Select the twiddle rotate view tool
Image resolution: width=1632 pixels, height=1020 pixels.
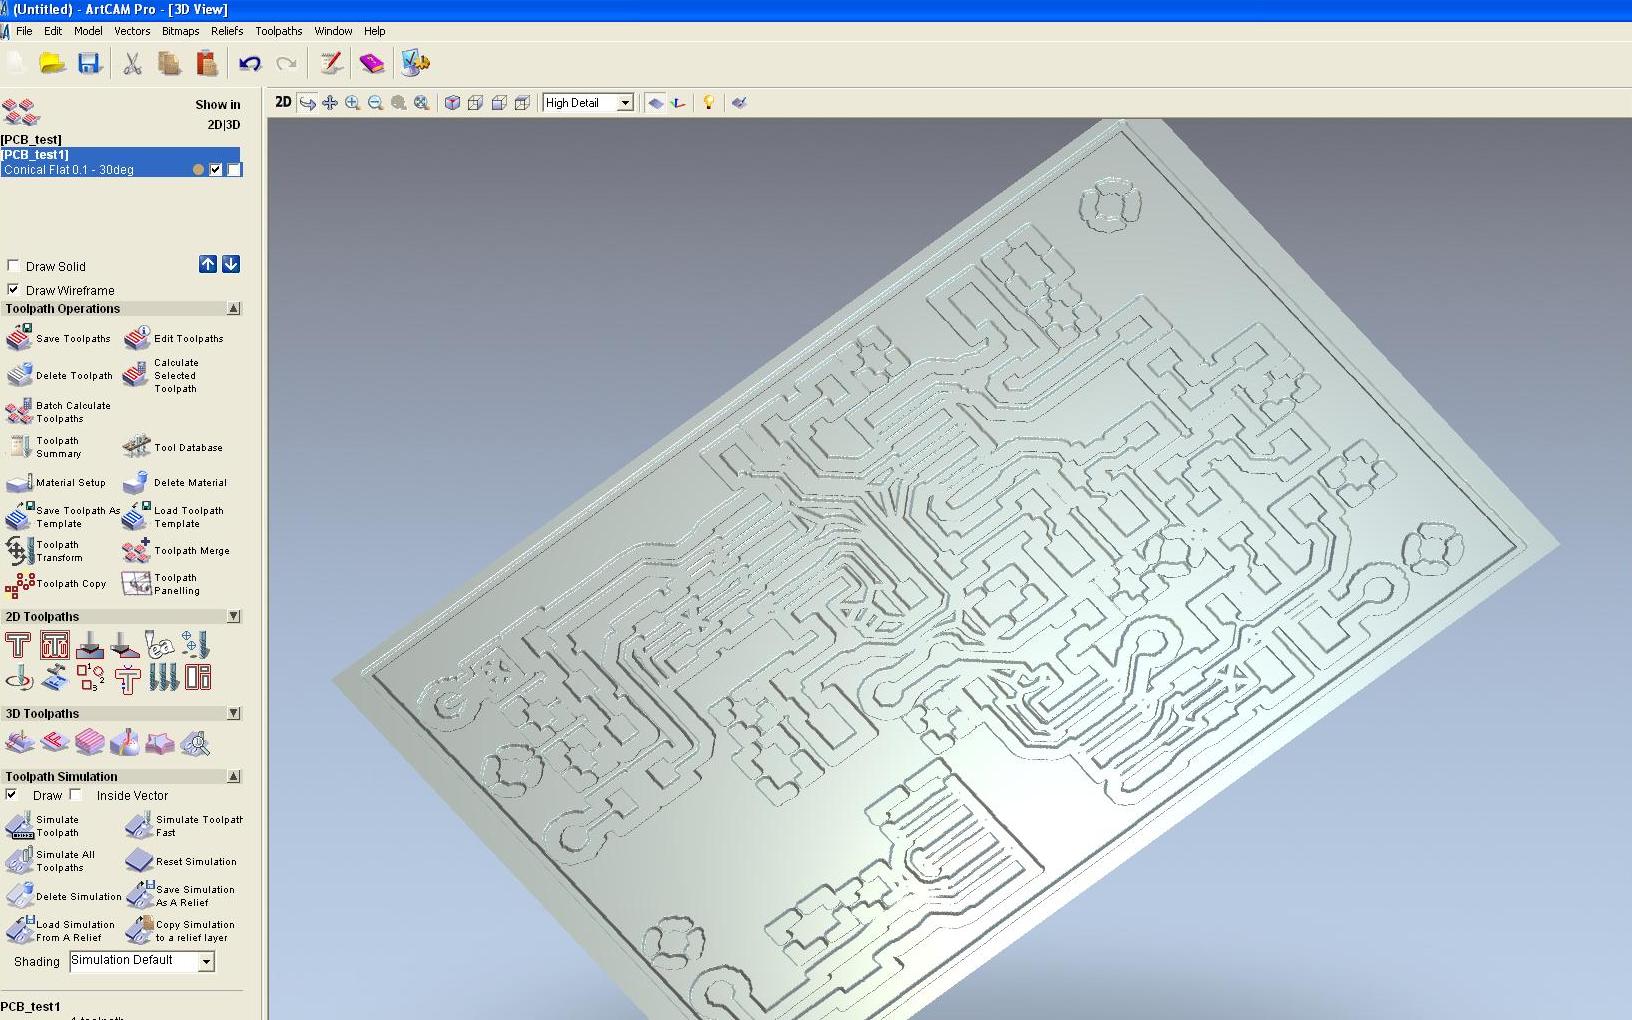(307, 103)
